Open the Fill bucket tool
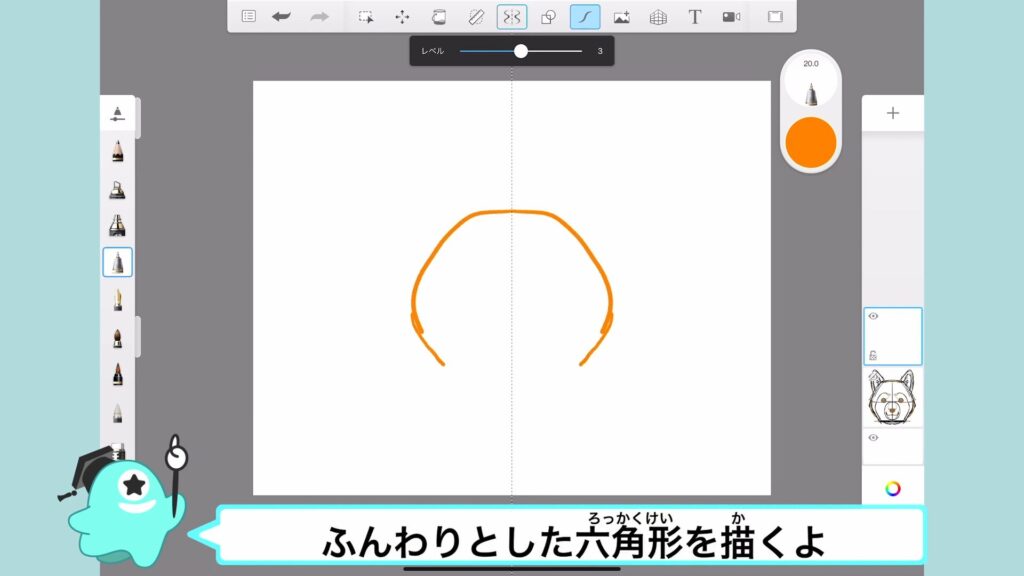Viewport: 1024px width, 576px height. [x=438, y=16]
